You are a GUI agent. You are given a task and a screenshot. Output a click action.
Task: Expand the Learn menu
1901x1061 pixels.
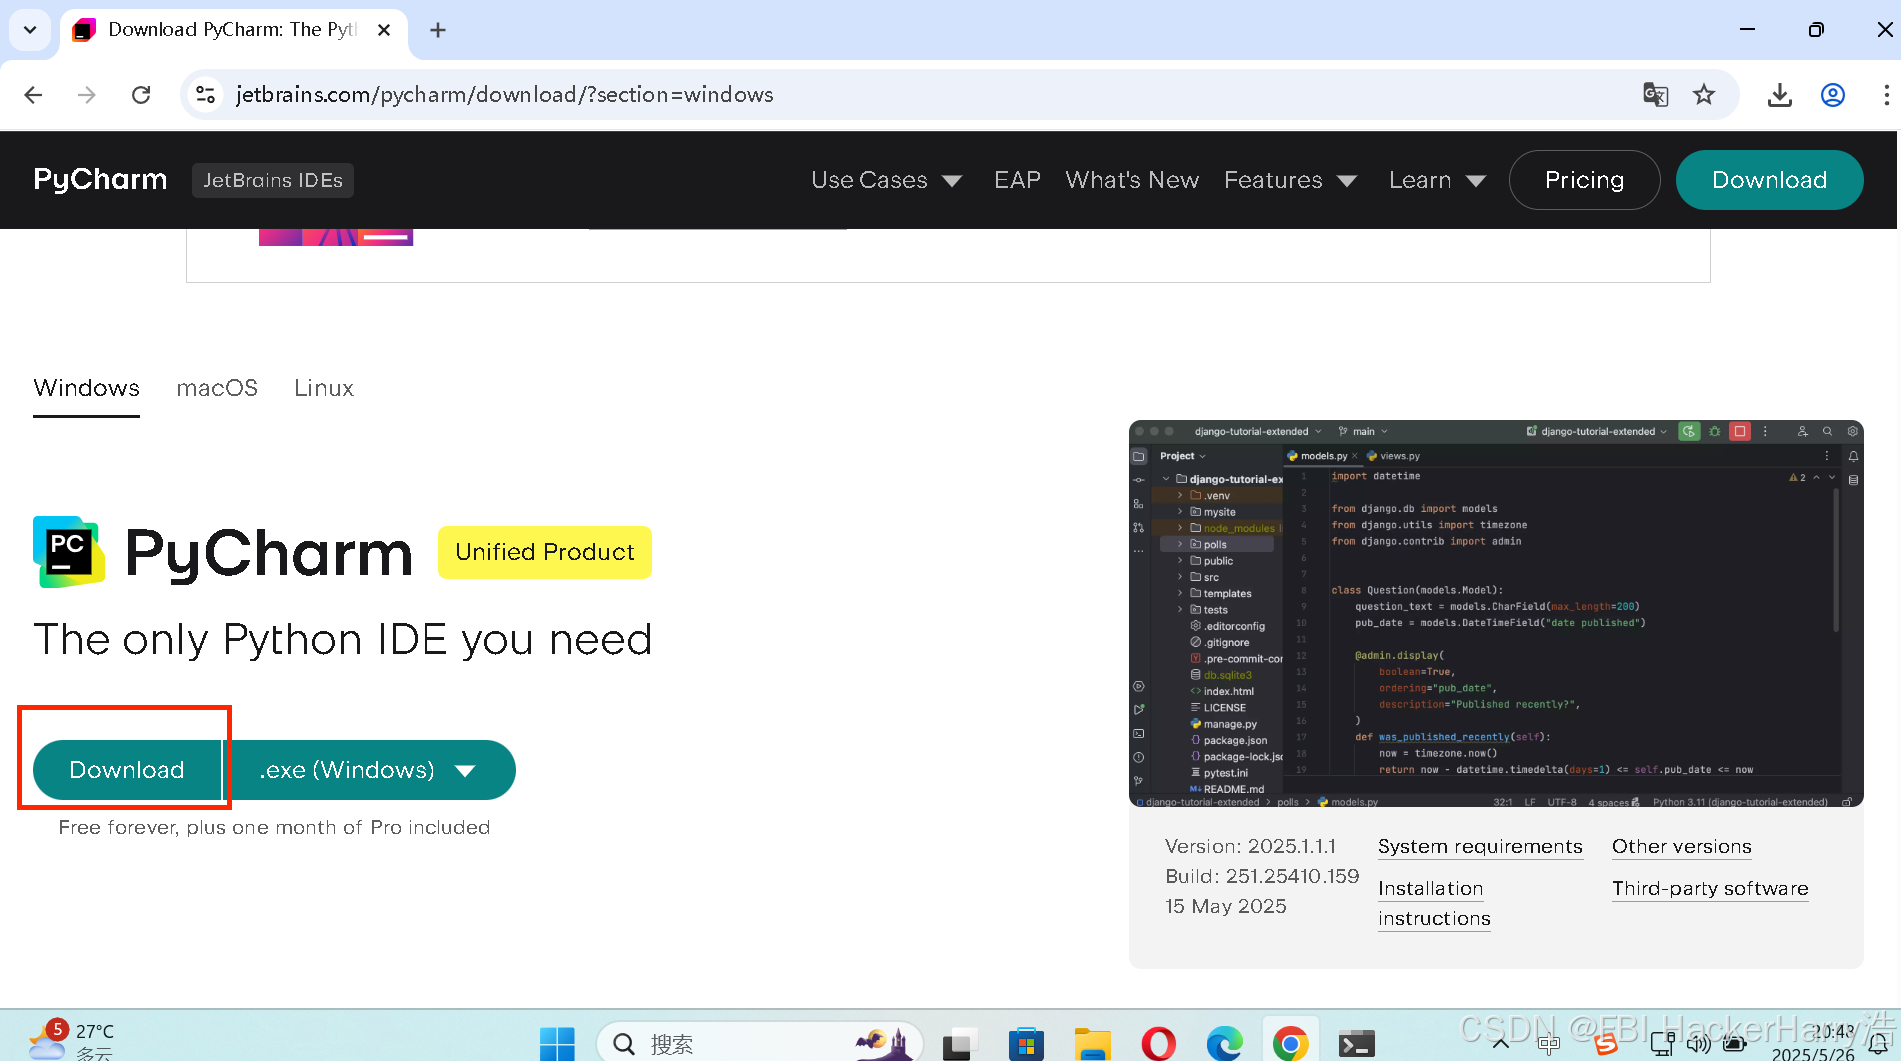point(1437,180)
